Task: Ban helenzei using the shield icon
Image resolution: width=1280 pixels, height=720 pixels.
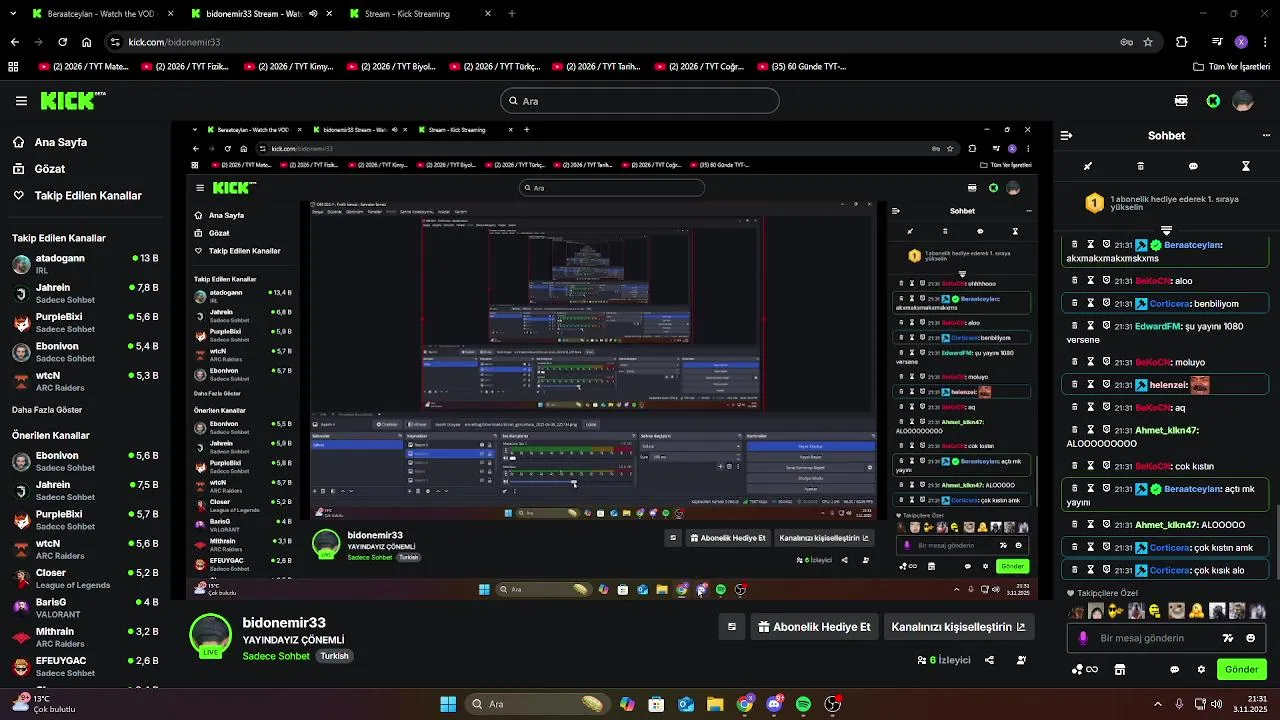Action: 1106,385
